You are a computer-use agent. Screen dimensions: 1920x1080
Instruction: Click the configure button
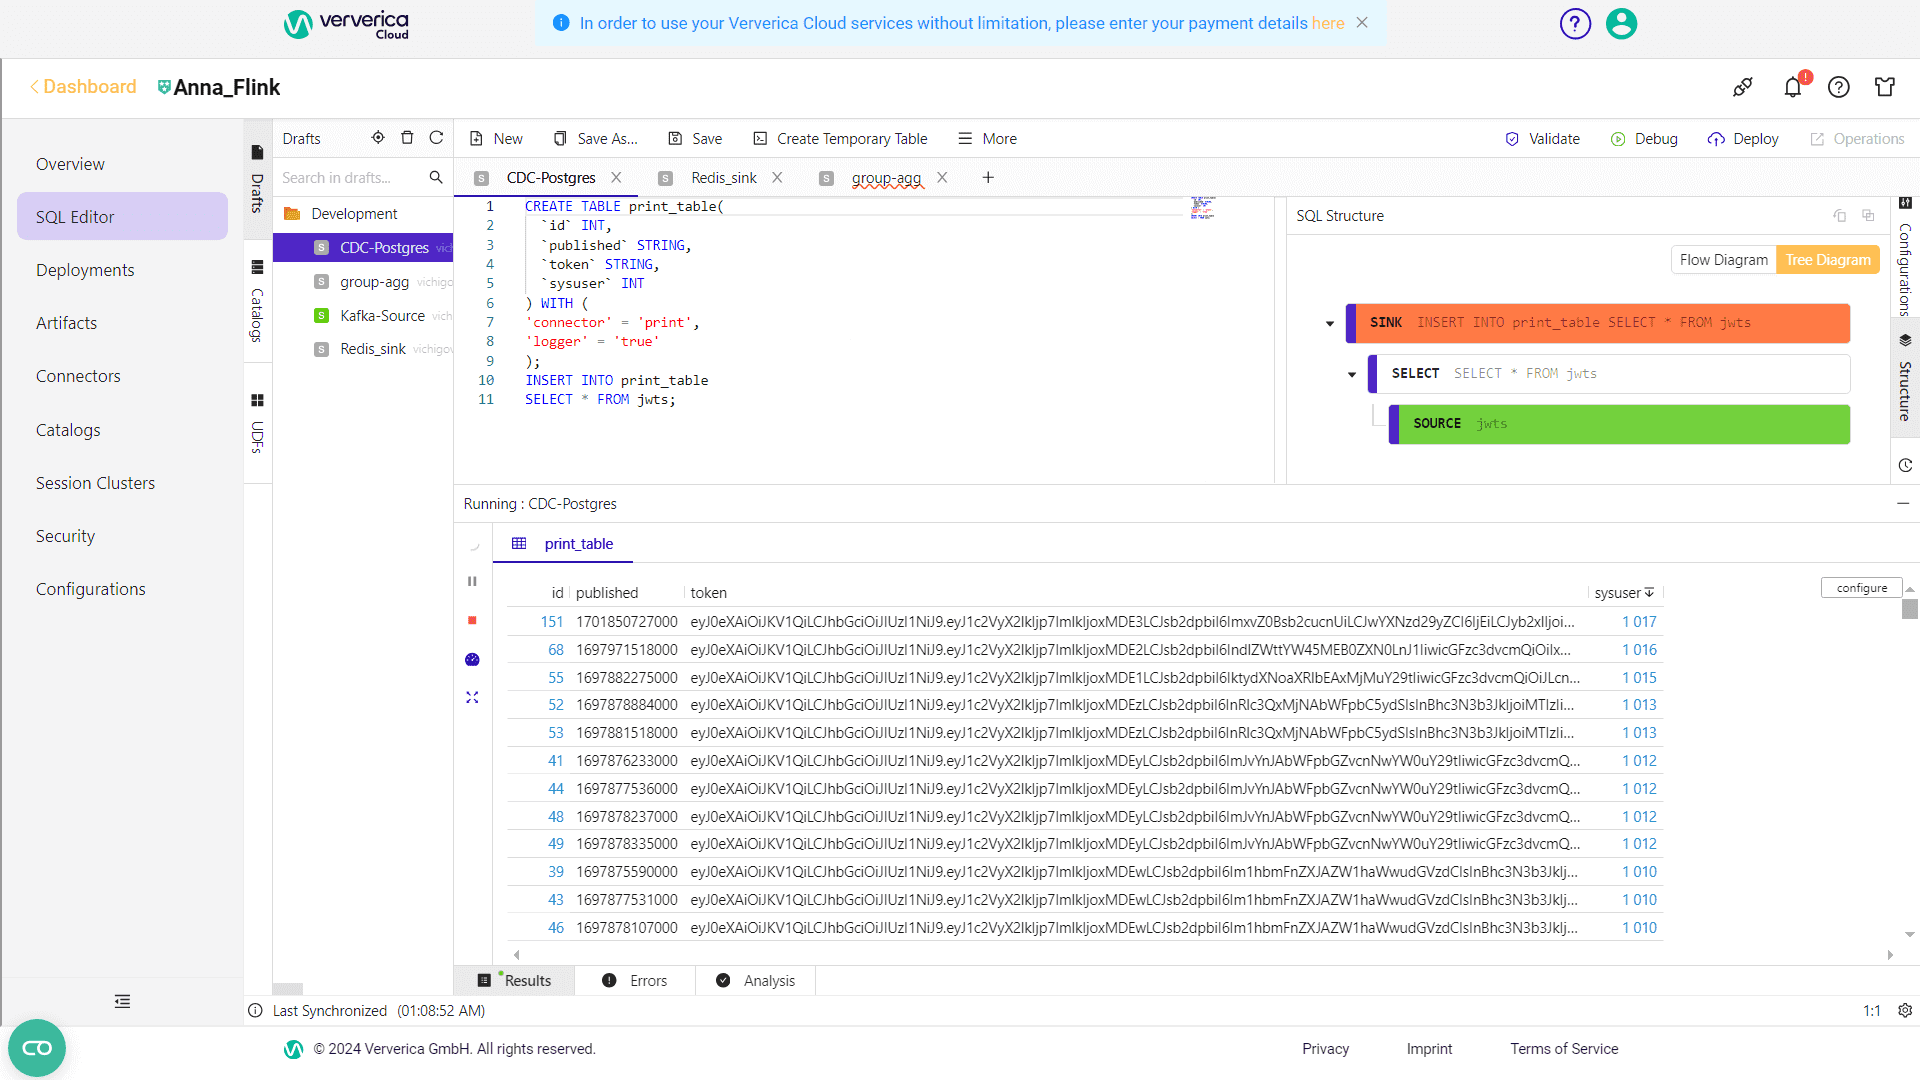click(x=1861, y=588)
